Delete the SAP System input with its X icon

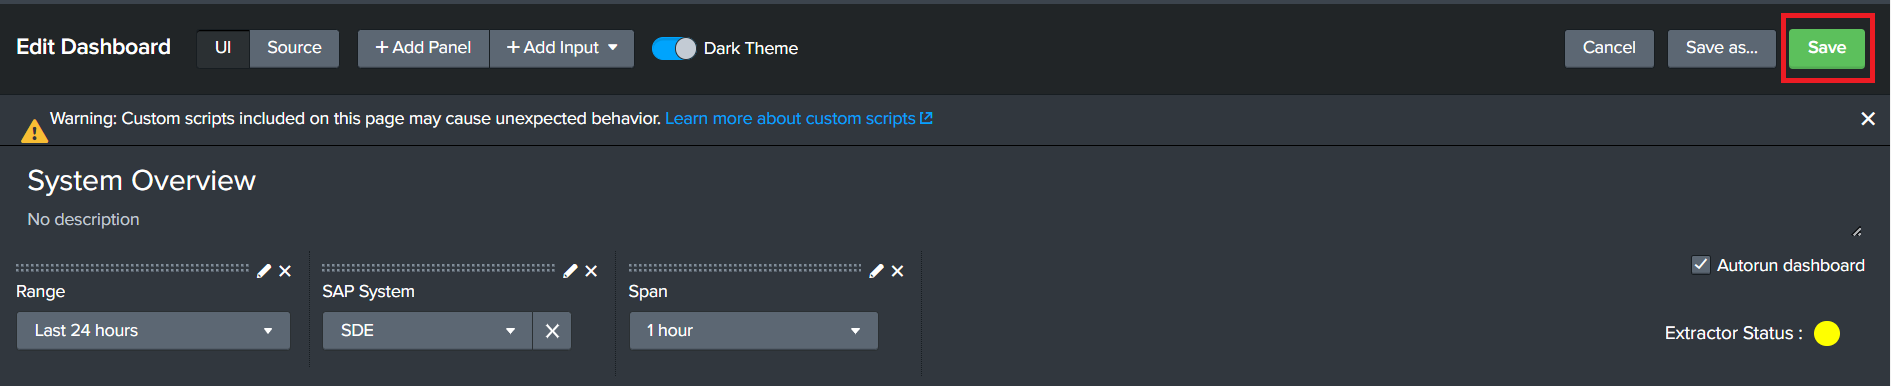[x=591, y=271]
